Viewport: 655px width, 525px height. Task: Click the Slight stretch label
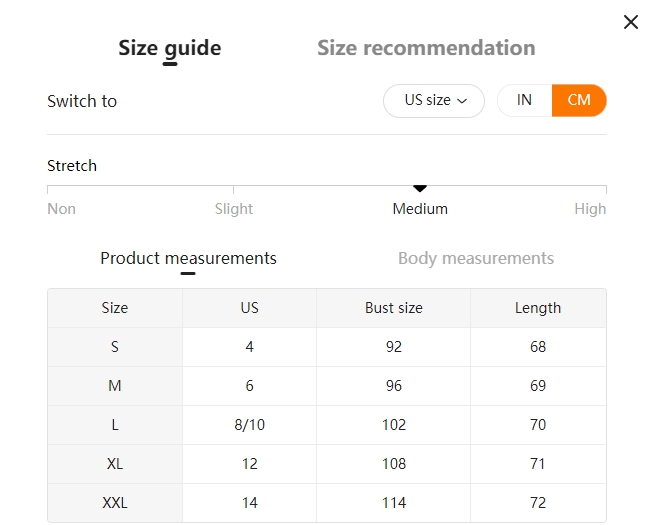coord(234,209)
